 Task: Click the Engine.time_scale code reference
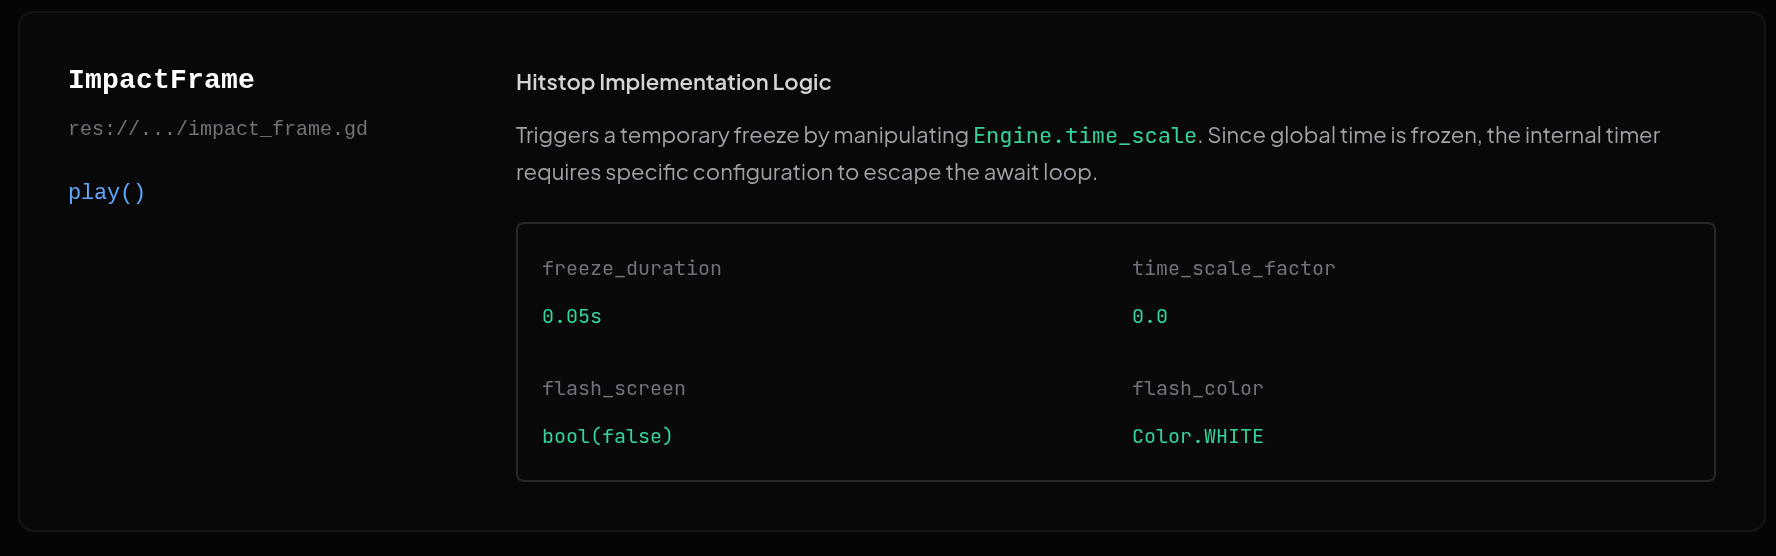pos(1084,135)
